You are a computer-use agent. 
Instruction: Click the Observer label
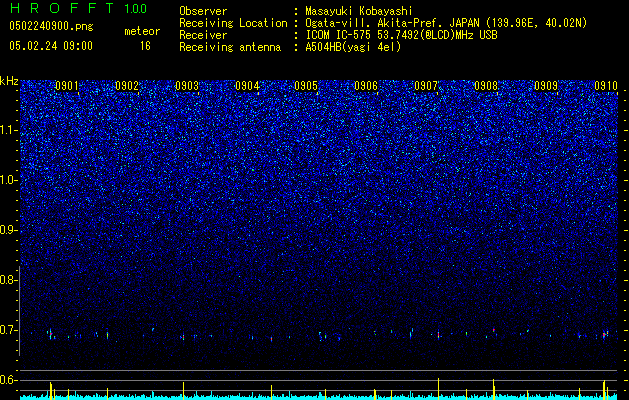pyautogui.click(x=203, y=11)
